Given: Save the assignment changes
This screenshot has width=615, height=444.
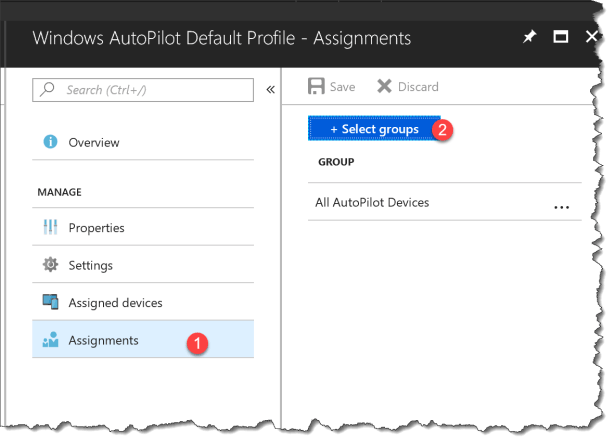Looking at the screenshot, I should point(332,87).
